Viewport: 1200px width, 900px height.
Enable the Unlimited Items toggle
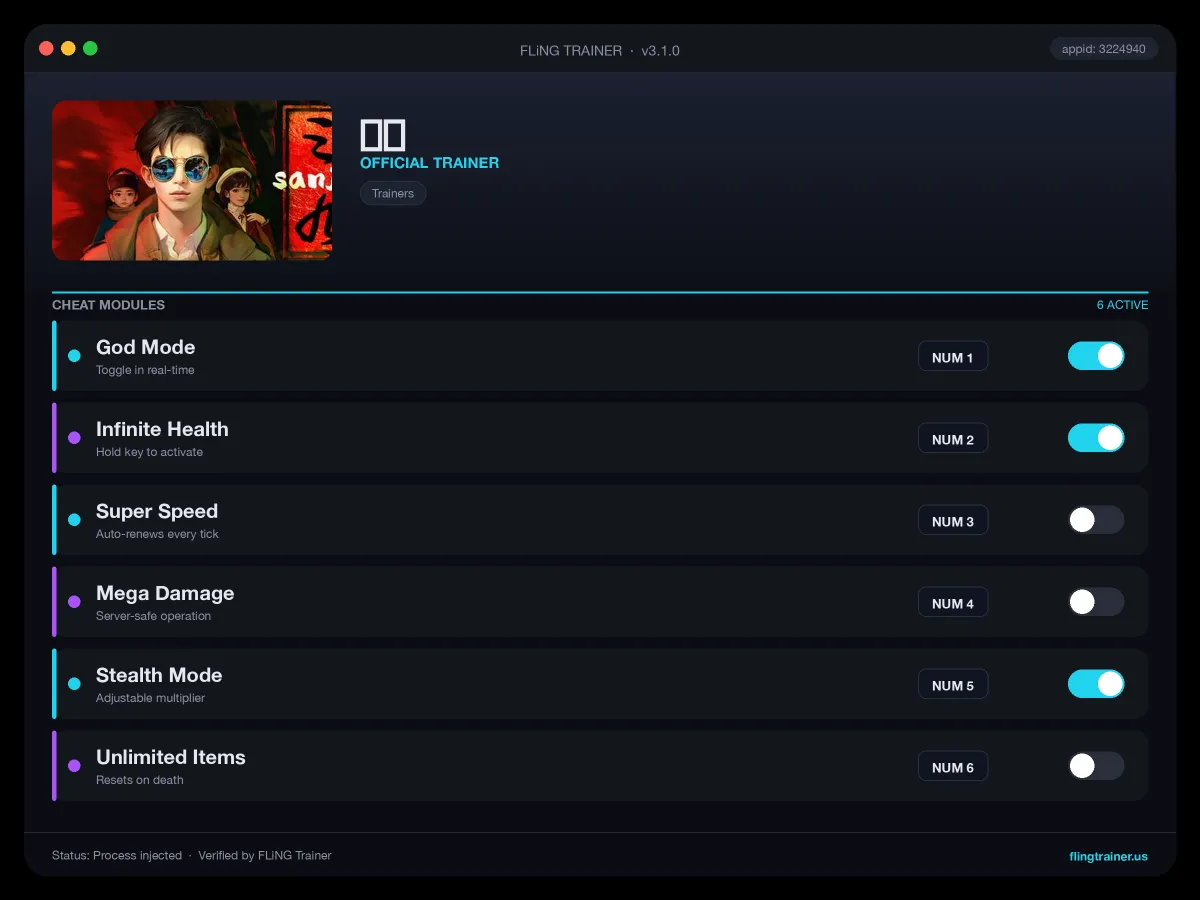1096,766
